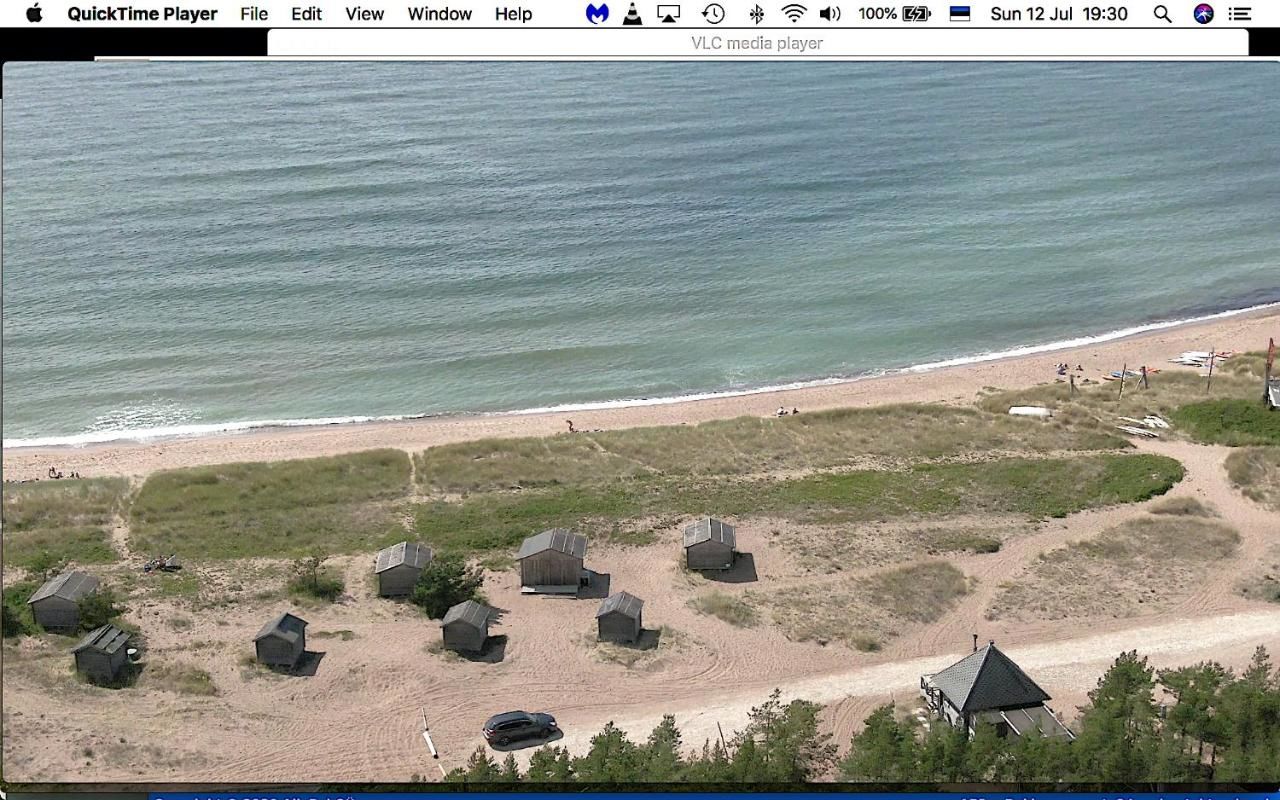Open the Bluetooth status menu
Image resolution: width=1280 pixels, height=800 pixels.
pyautogui.click(x=757, y=14)
